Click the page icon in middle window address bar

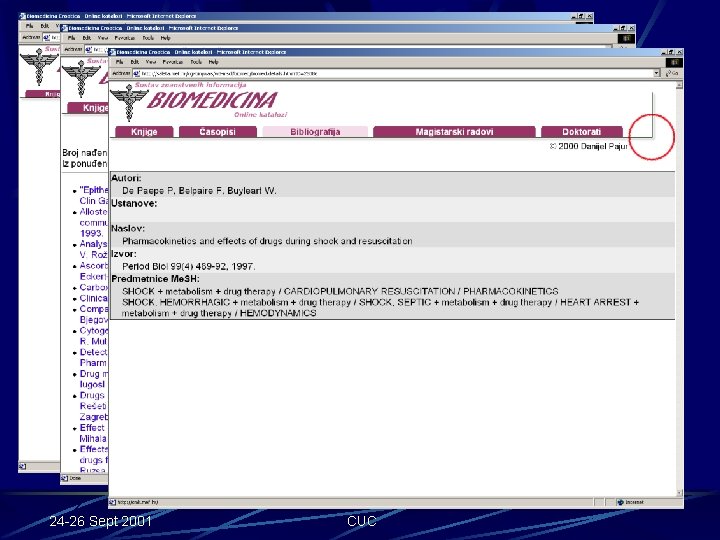89,49
